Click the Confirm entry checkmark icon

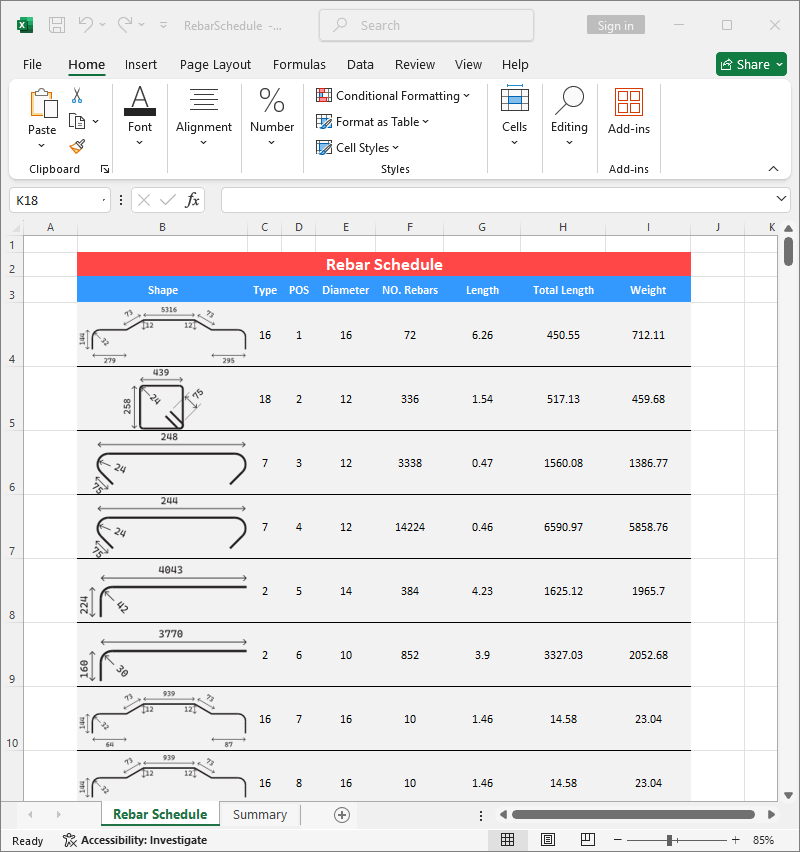[x=168, y=201]
